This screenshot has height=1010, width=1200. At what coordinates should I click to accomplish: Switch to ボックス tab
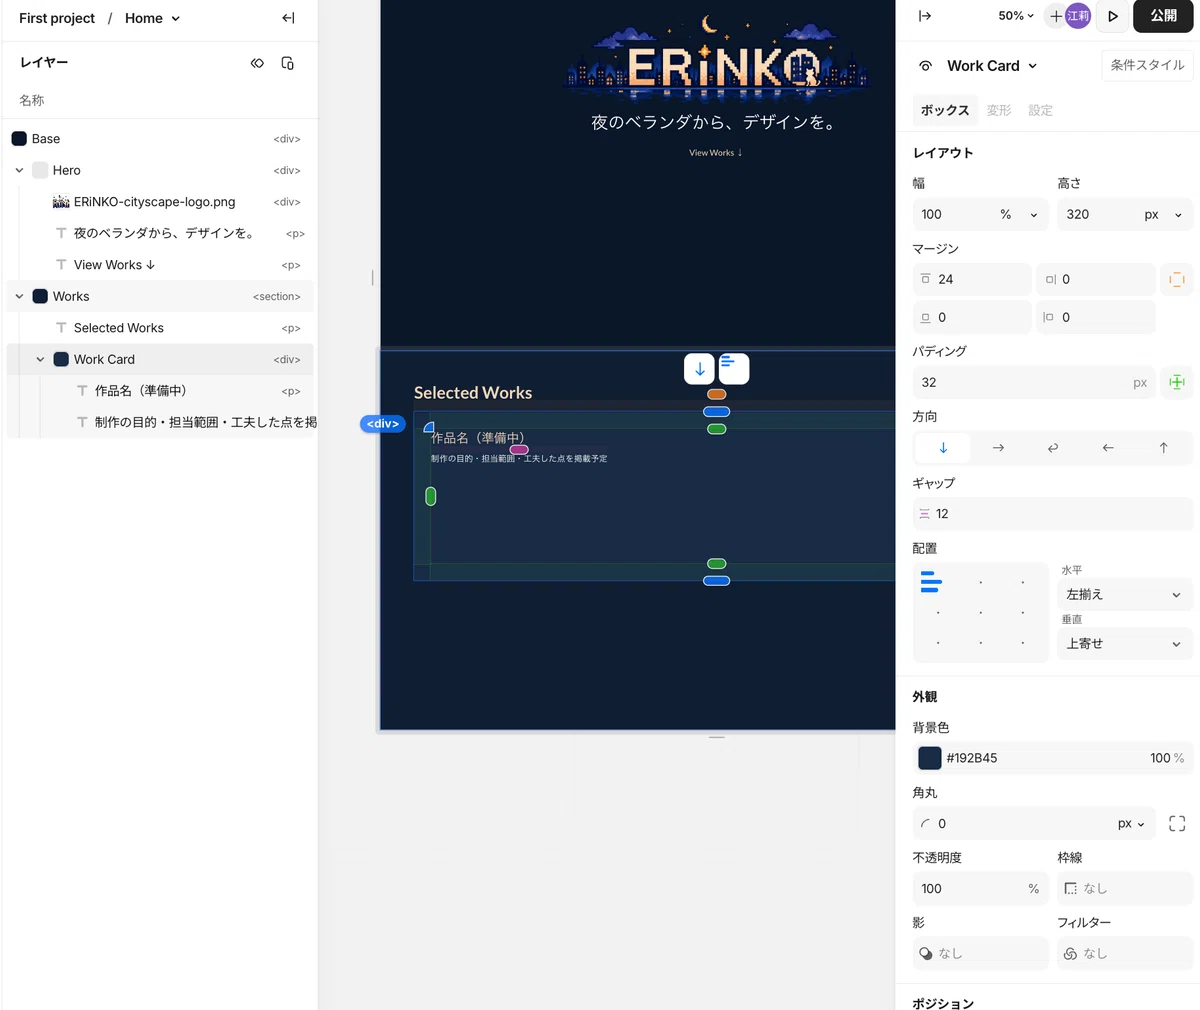(945, 110)
